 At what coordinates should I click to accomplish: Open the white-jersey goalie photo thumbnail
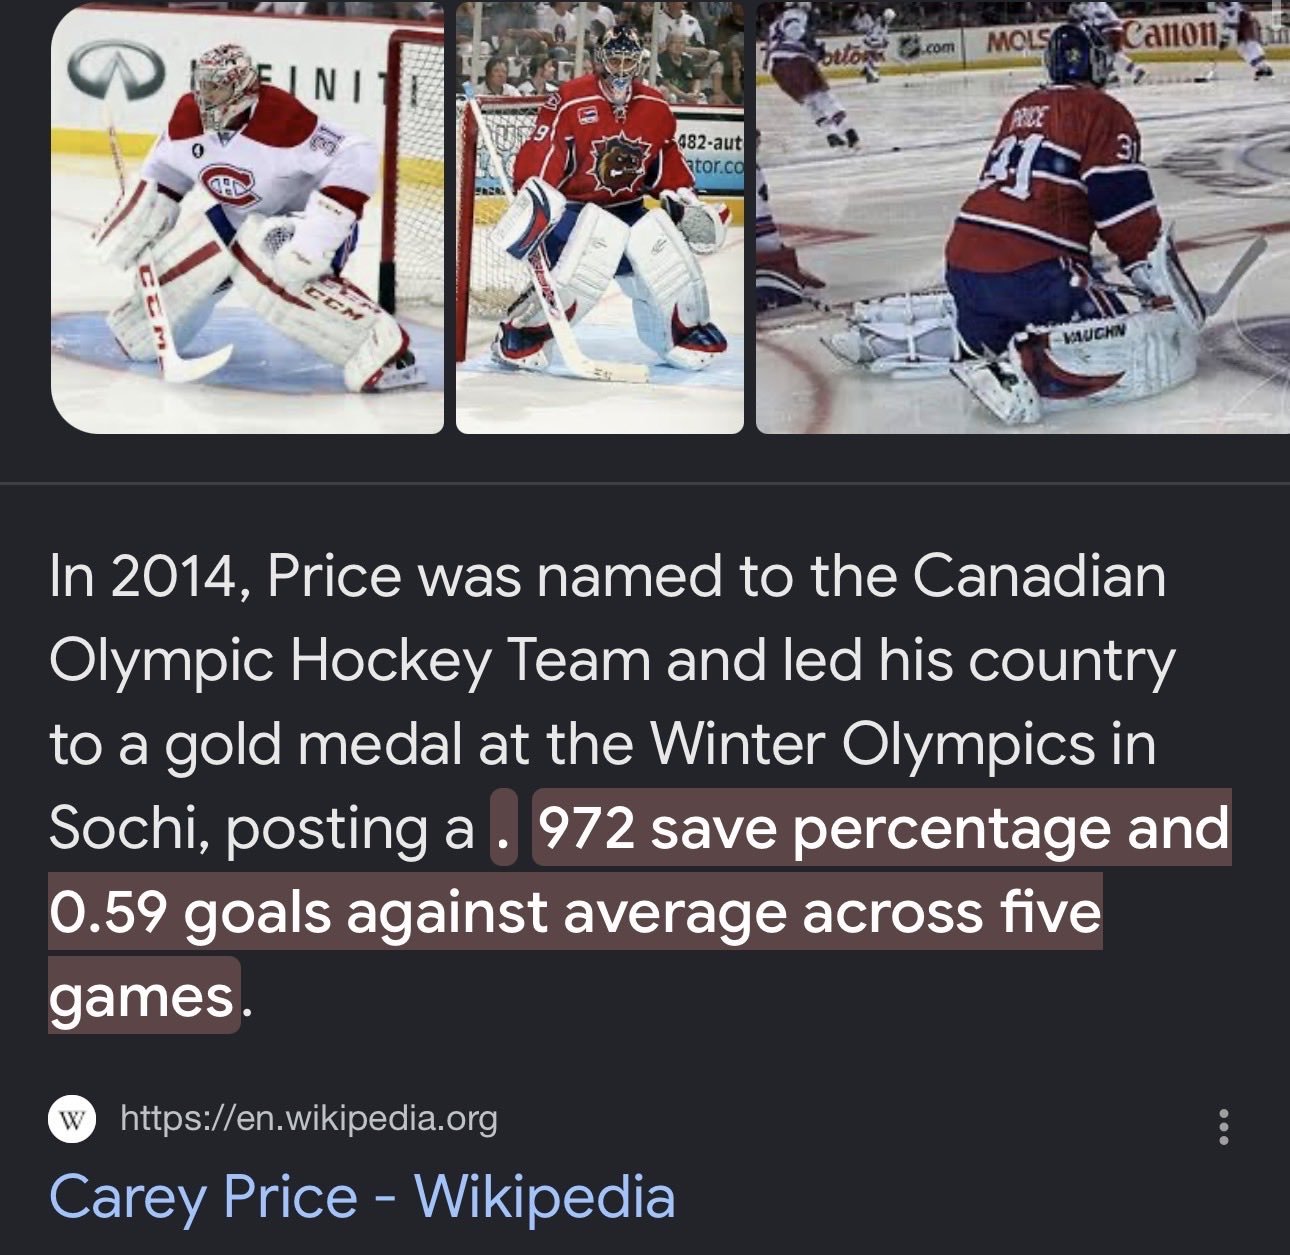coord(246,217)
